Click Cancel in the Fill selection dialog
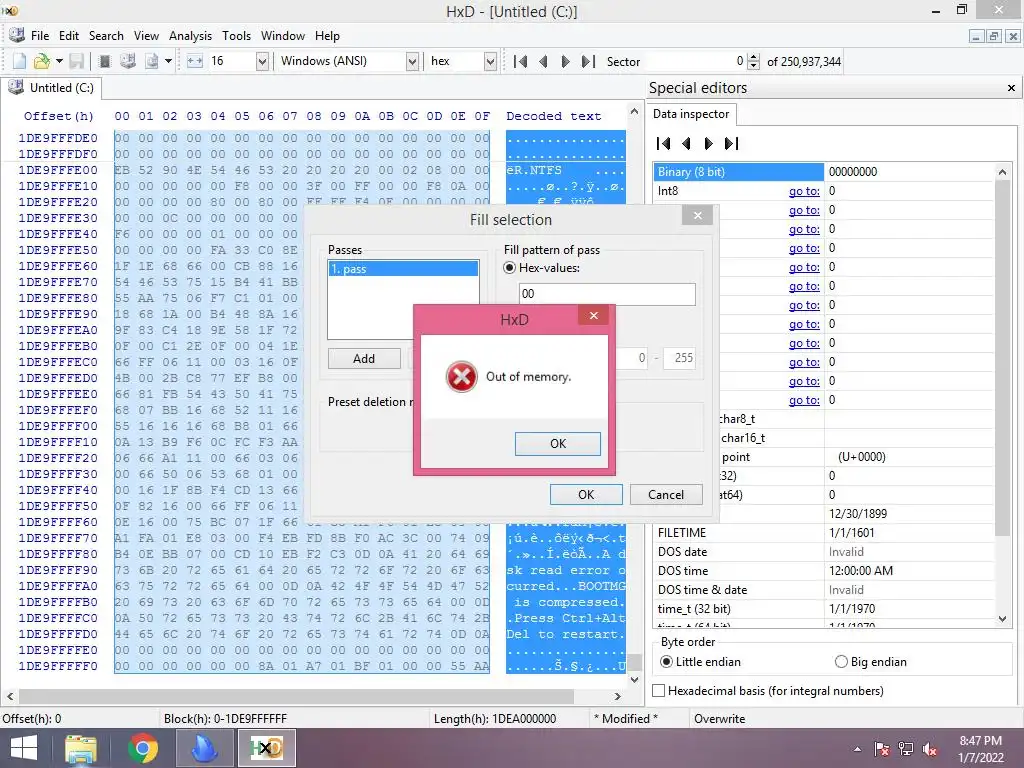The image size is (1024, 768). click(666, 494)
